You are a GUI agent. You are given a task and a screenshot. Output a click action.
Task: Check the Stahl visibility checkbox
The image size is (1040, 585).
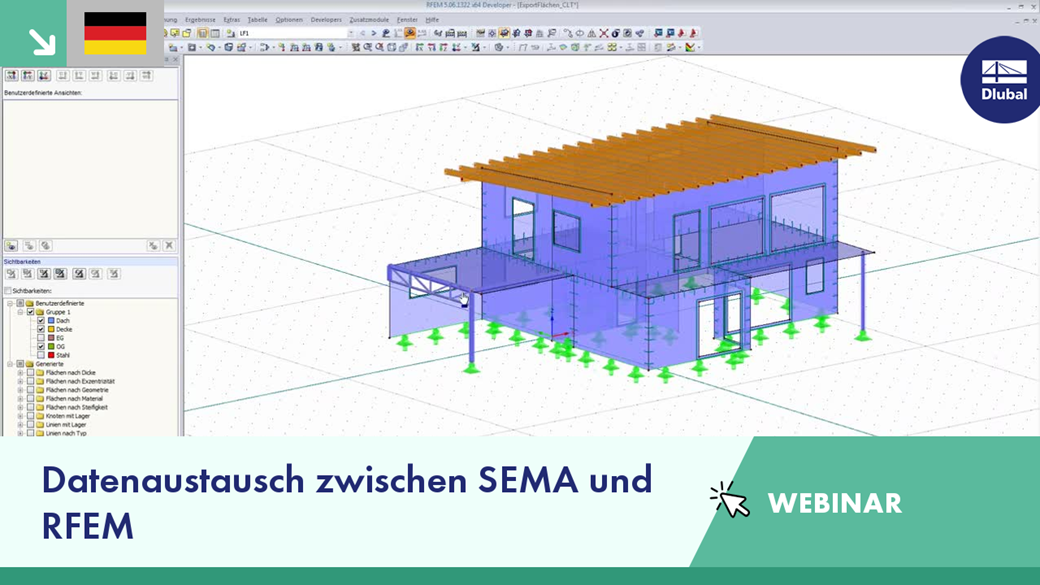[x=41, y=355]
